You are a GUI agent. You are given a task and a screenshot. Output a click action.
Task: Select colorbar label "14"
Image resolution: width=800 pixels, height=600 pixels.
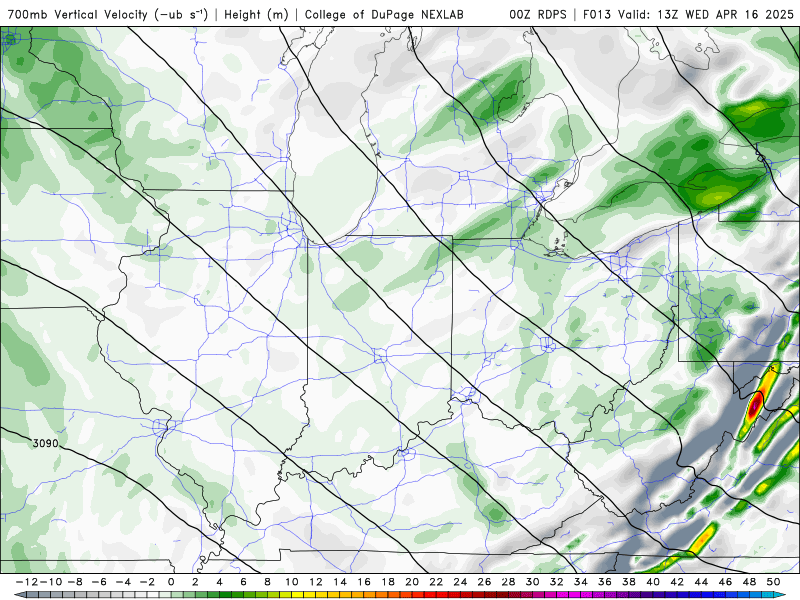pos(340,582)
